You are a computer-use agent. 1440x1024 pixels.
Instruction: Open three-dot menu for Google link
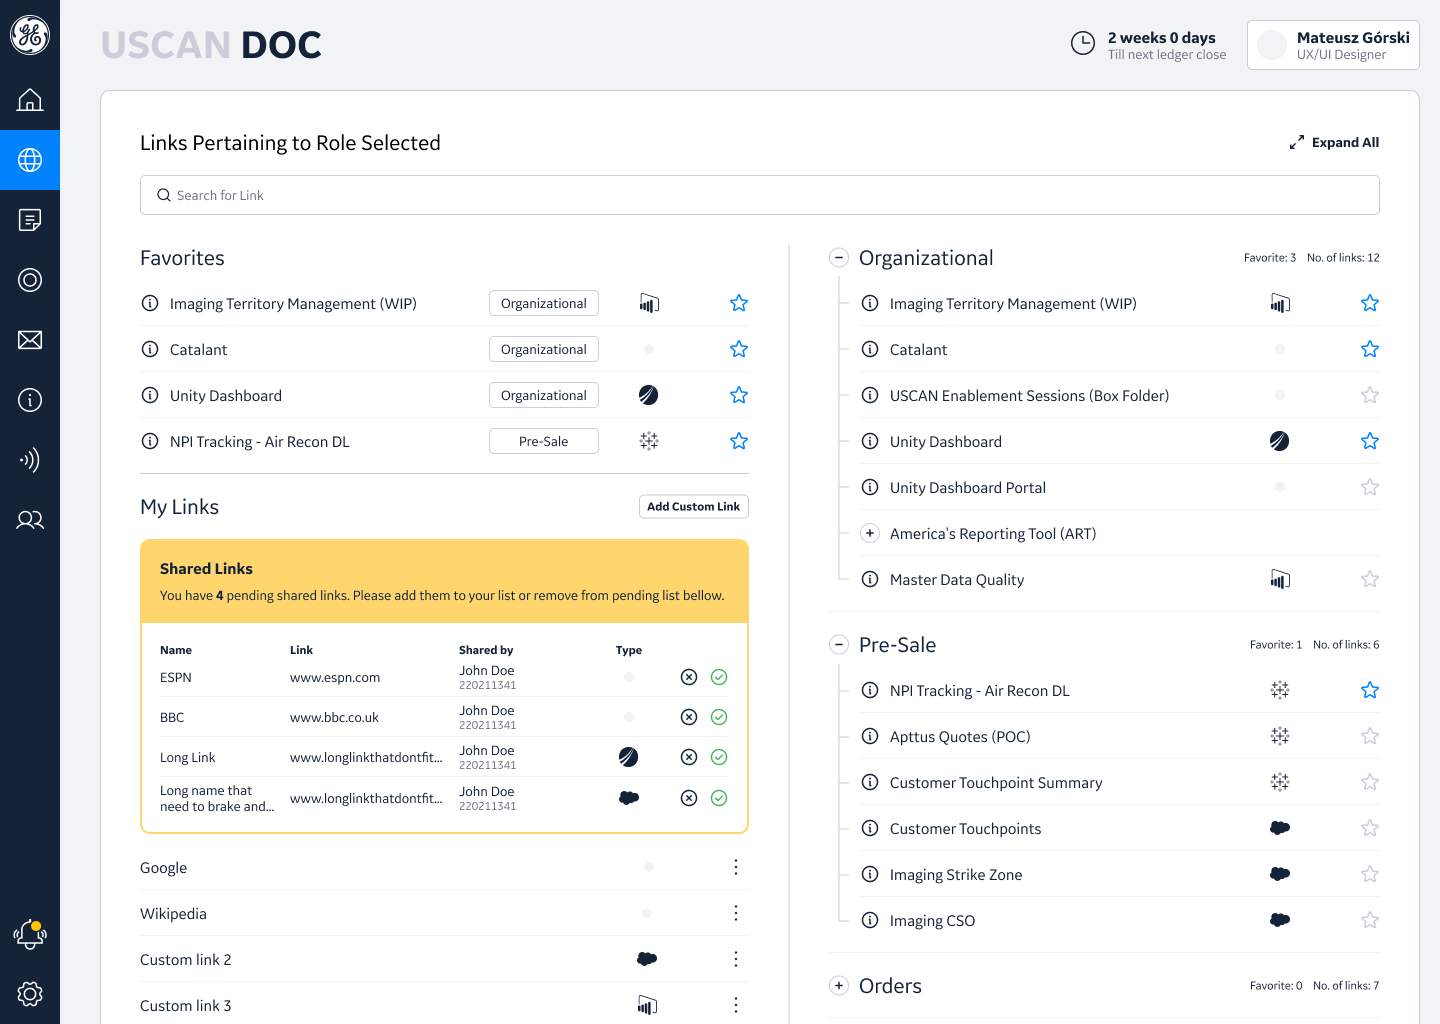click(736, 867)
